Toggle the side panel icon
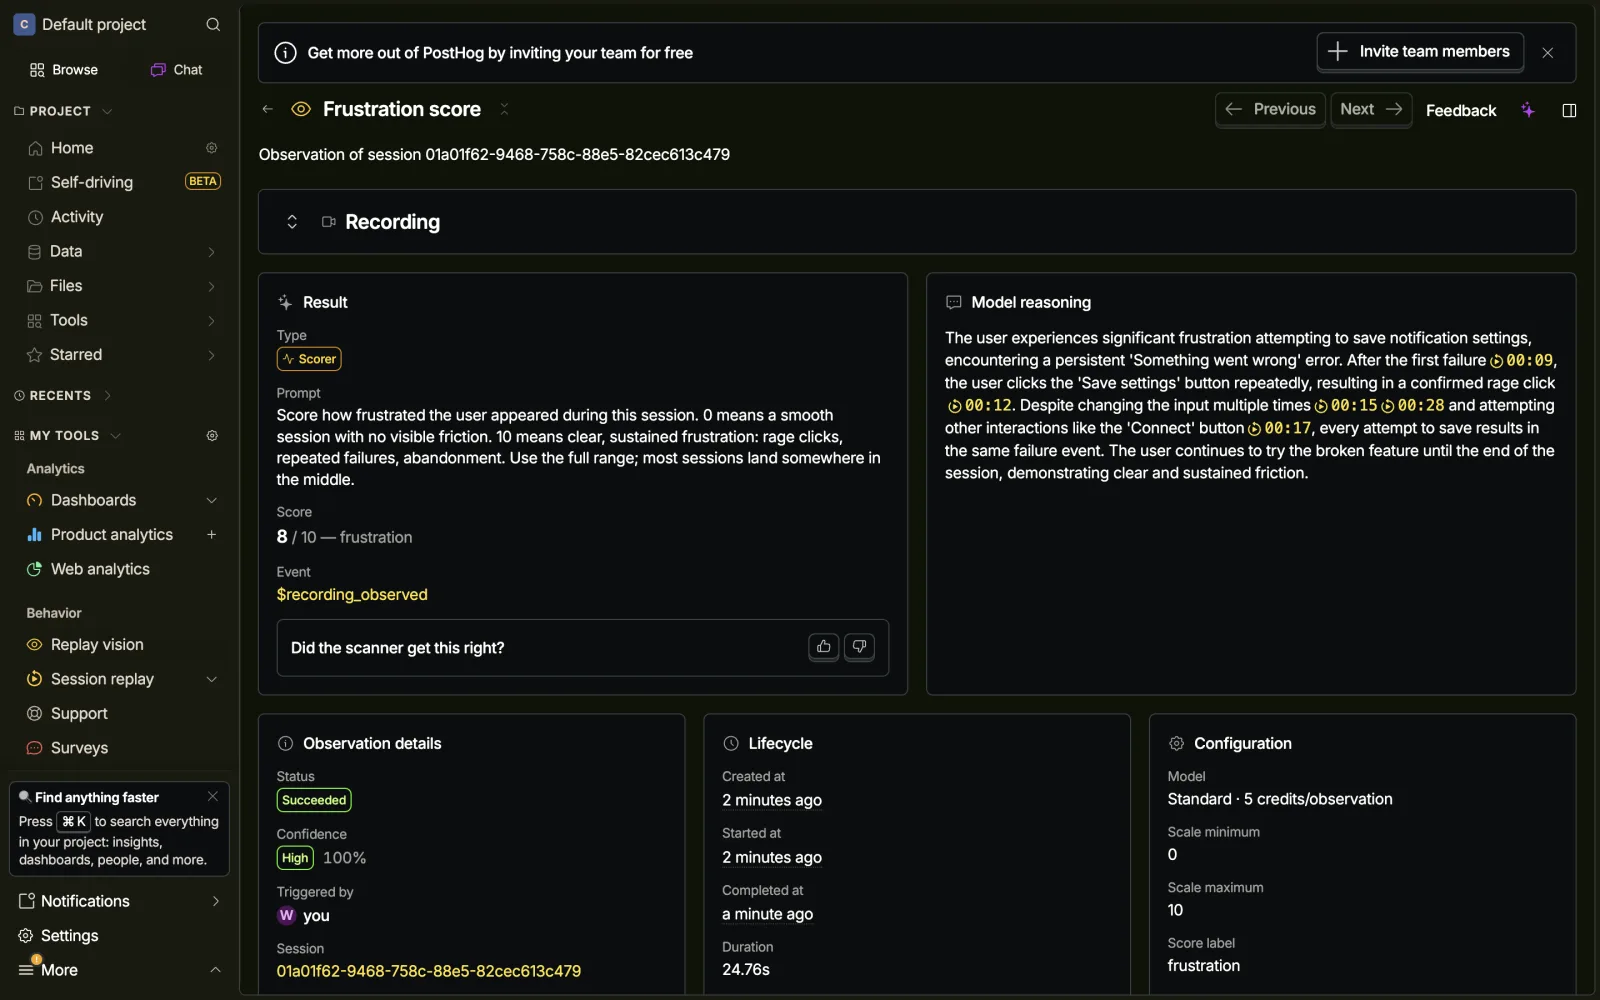The image size is (1600, 1000). tap(1569, 110)
